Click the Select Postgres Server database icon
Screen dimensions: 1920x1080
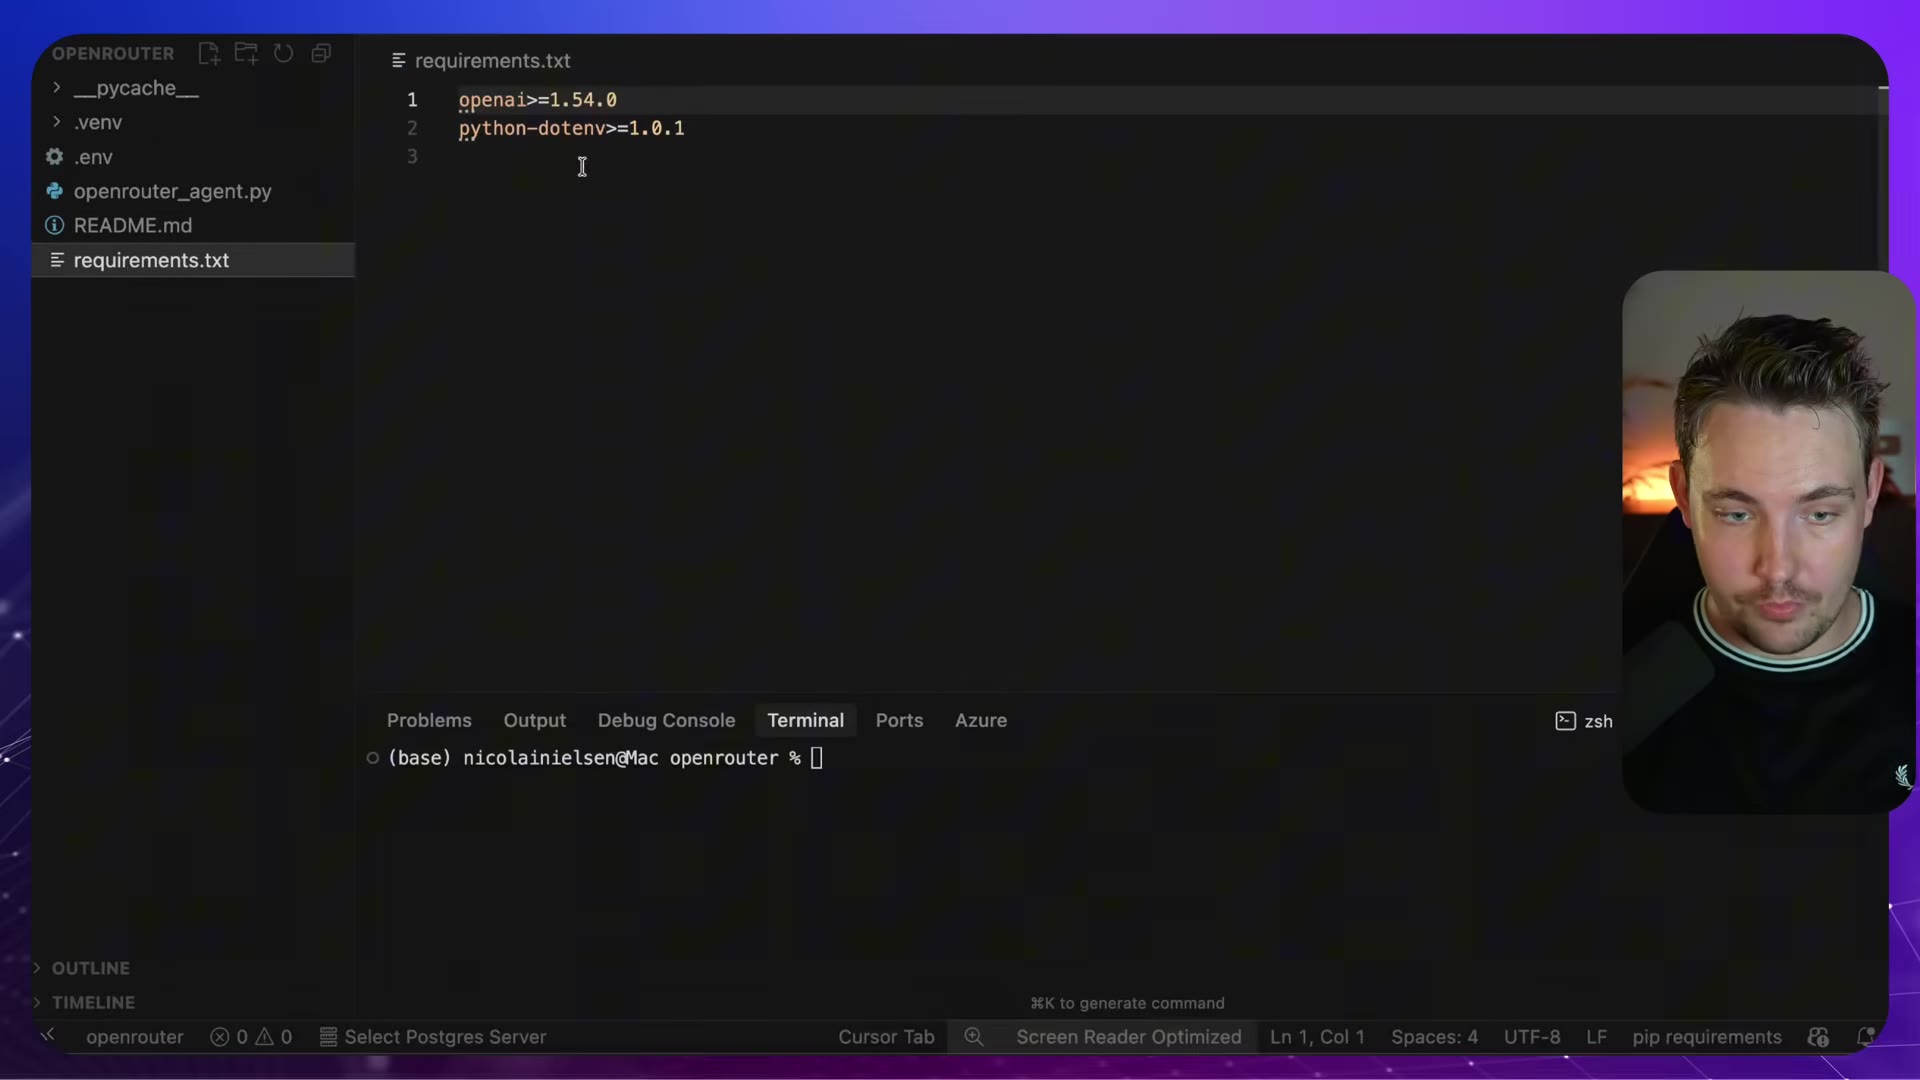pos(328,1037)
